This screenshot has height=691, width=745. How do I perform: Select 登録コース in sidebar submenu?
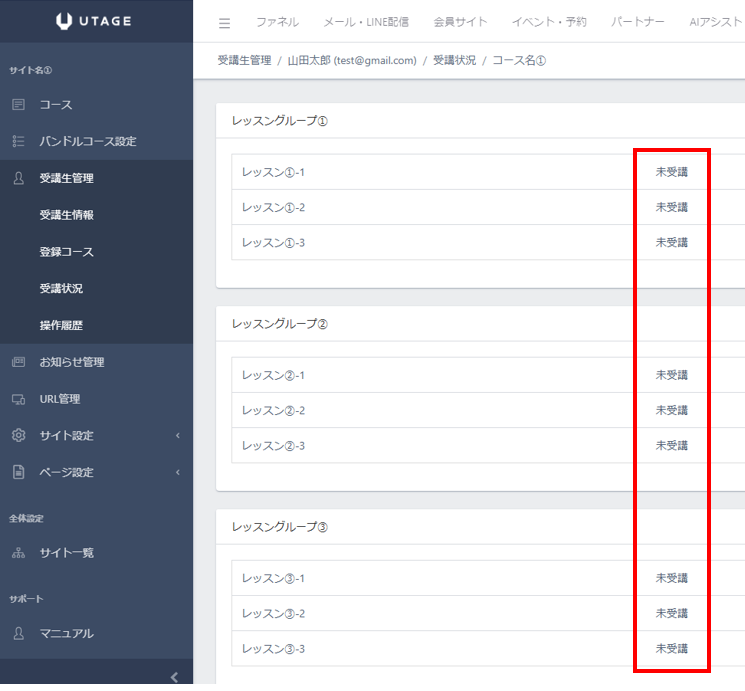click(x=67, y=252)
